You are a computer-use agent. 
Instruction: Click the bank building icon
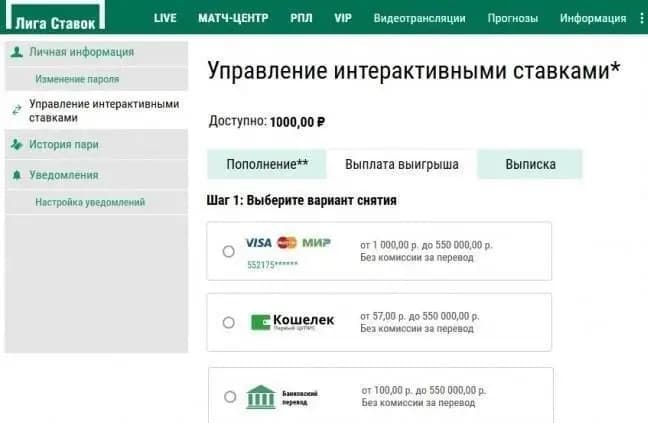click(x=261, y=397)
